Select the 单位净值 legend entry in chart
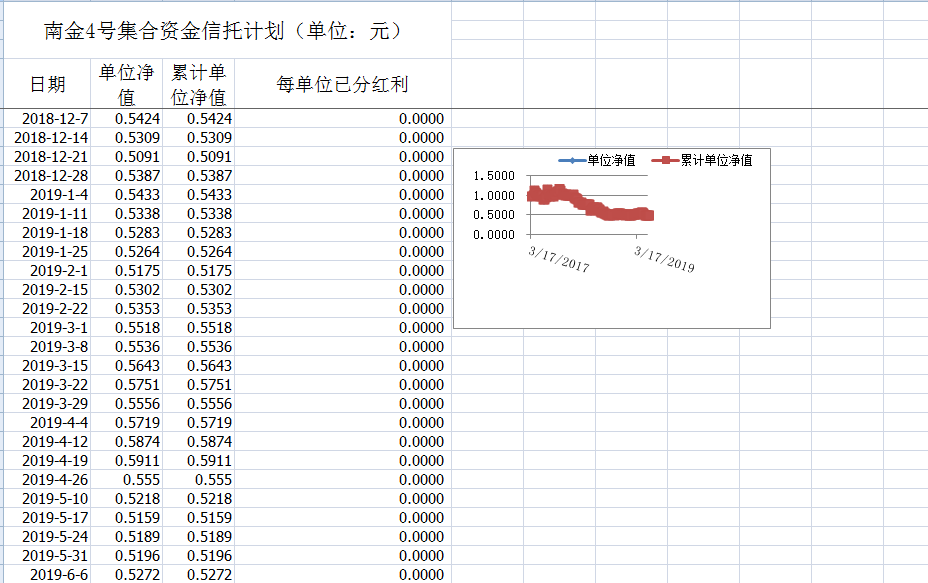Image resolution: width=928 pixels, height=583 pixels. point(597,160)
